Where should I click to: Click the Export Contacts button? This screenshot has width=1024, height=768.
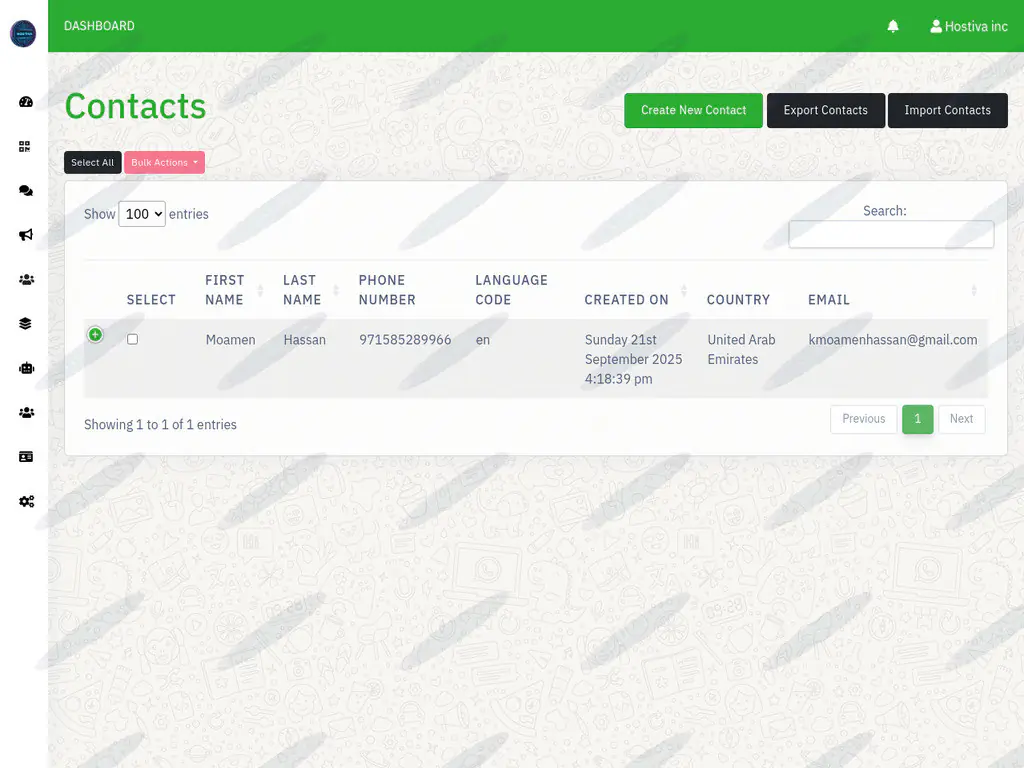(x=825, y=110)
